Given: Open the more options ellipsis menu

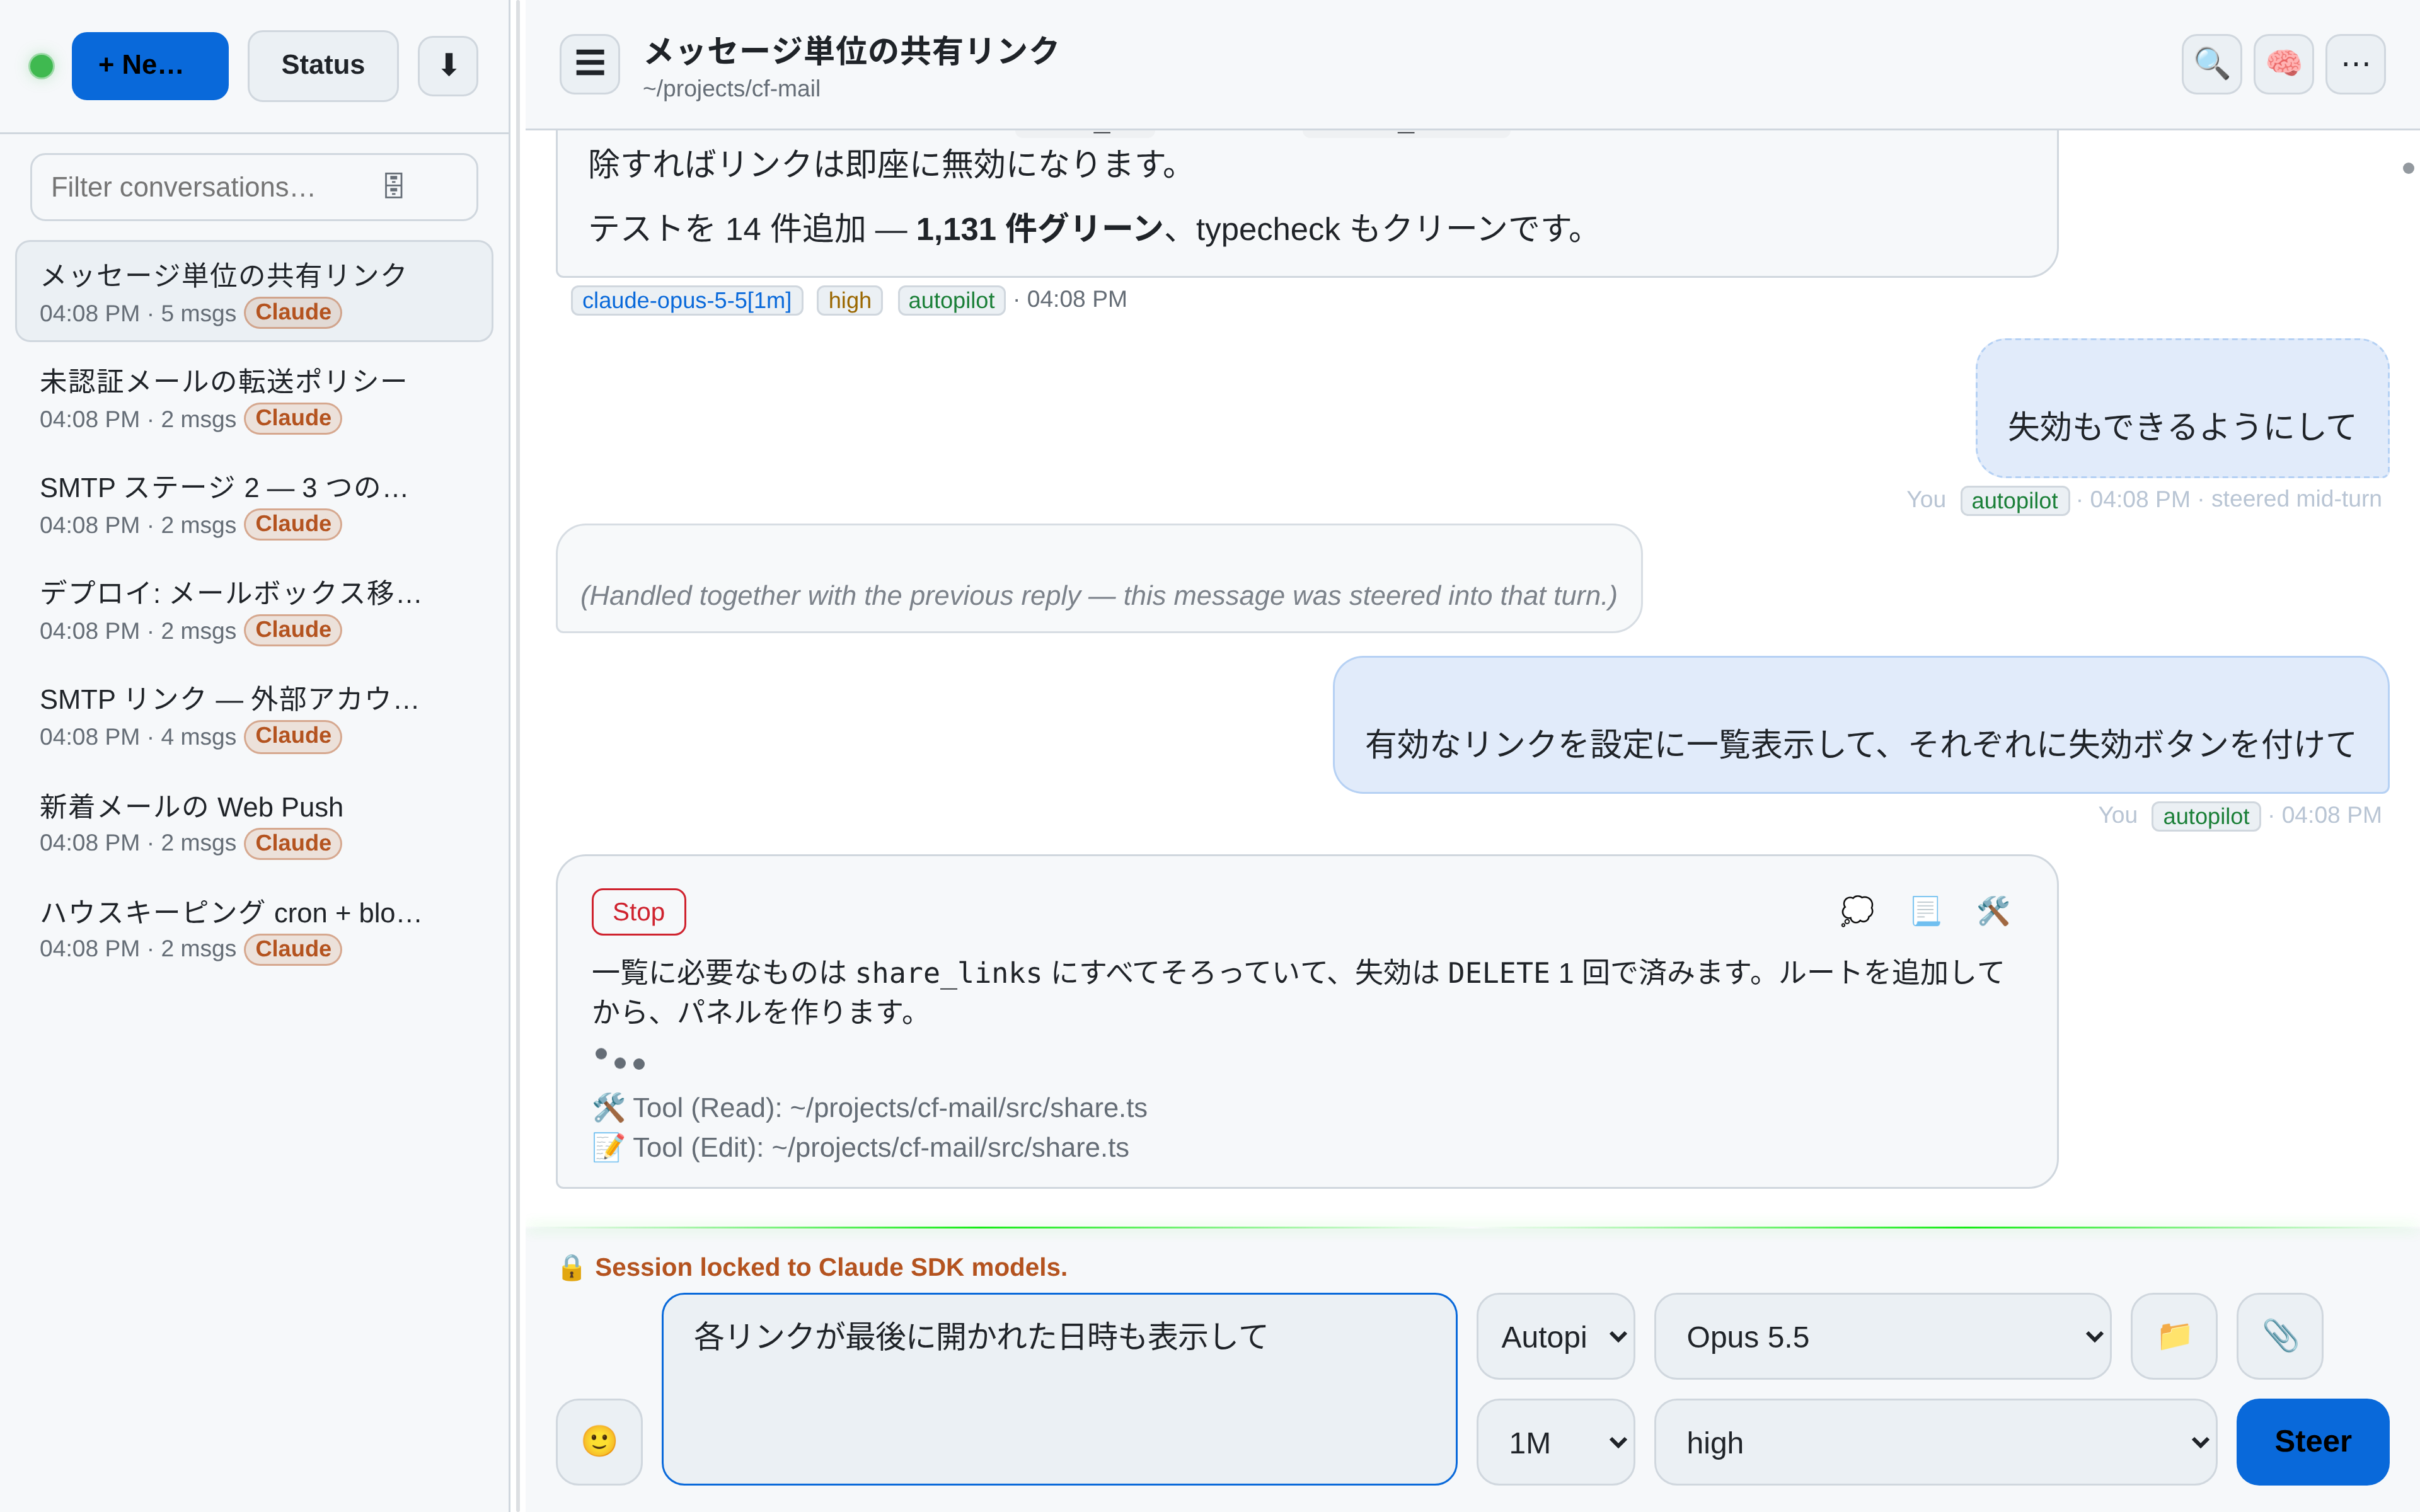Looking at the screenshot, I should click(x=2355, y=64).
